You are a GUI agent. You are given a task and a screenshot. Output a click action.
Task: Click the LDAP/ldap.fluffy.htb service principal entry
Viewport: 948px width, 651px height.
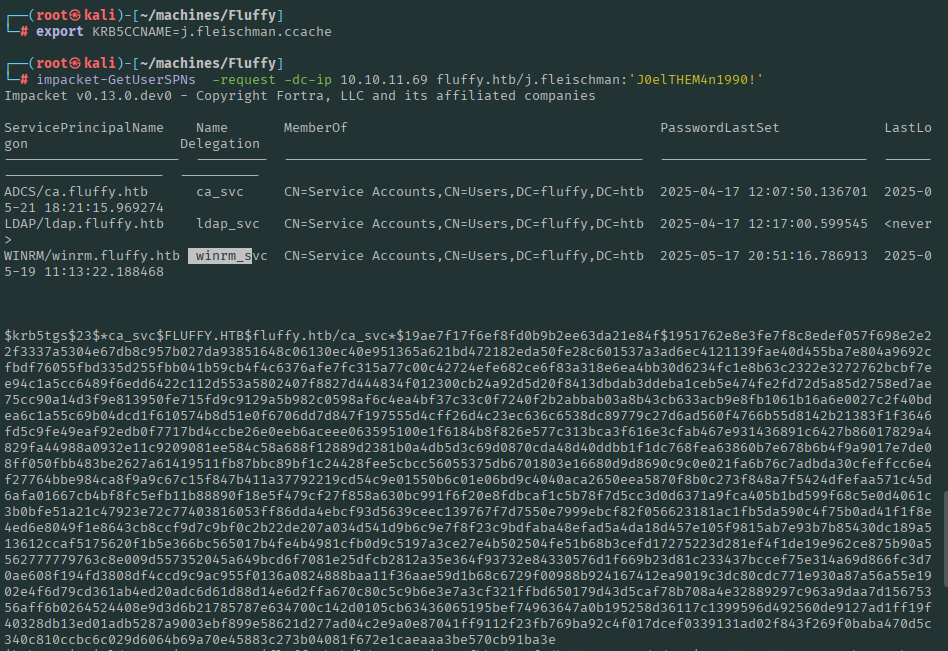84,224
